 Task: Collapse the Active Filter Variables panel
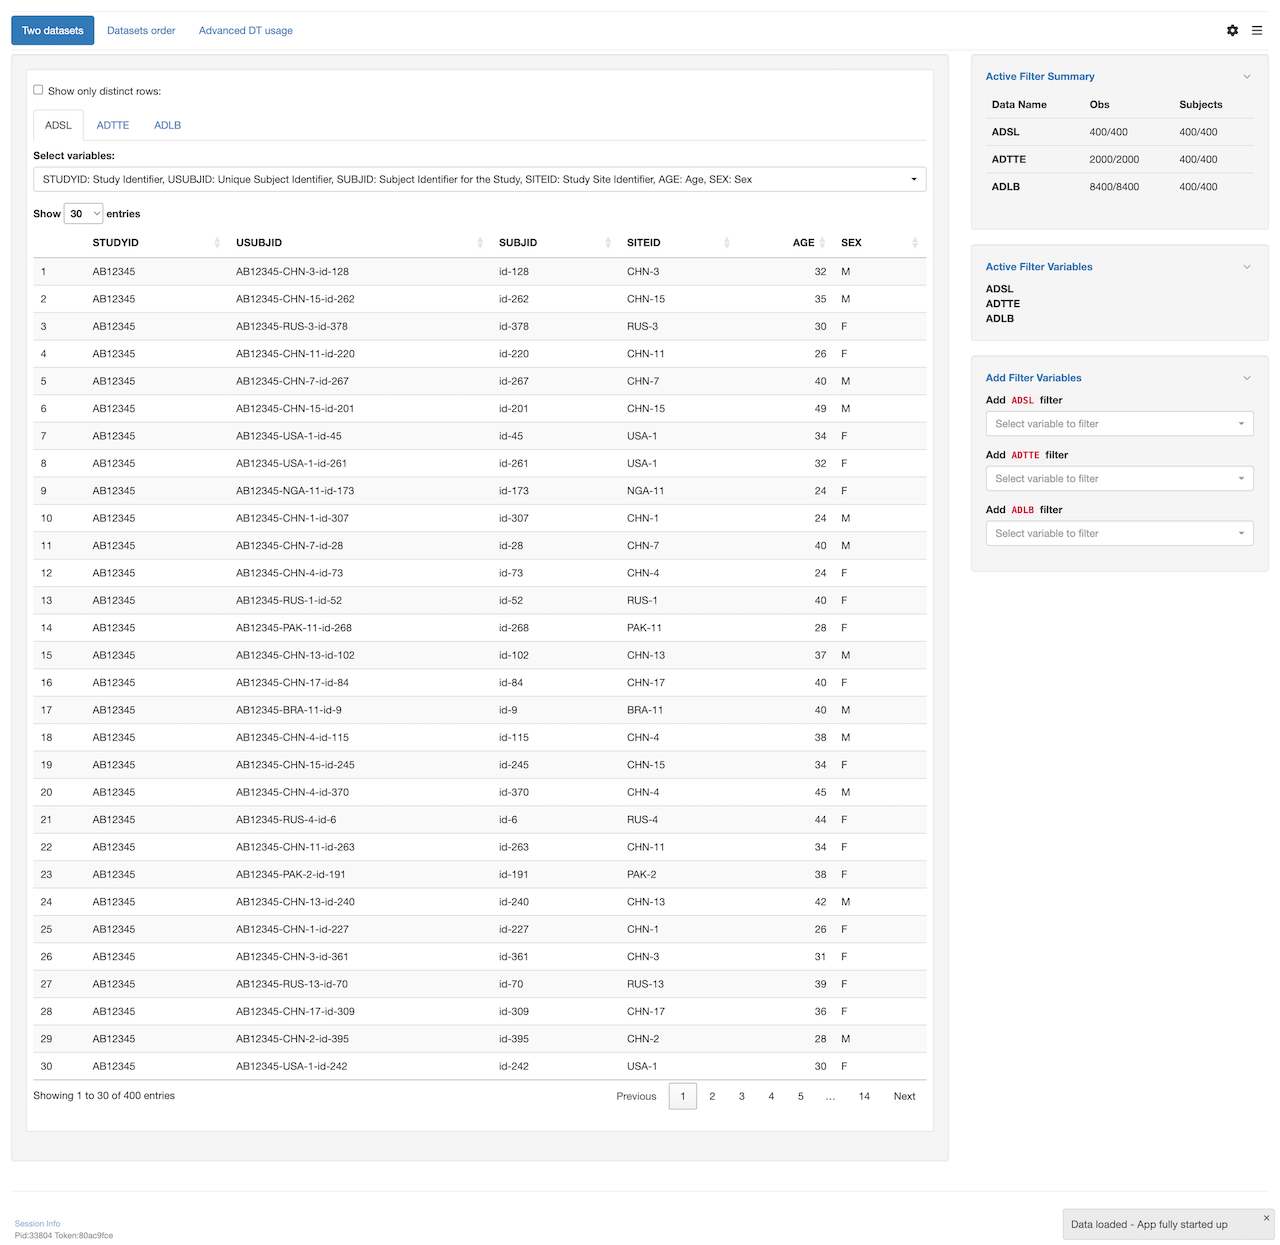pyautogui.click(x=1247, y=267)
